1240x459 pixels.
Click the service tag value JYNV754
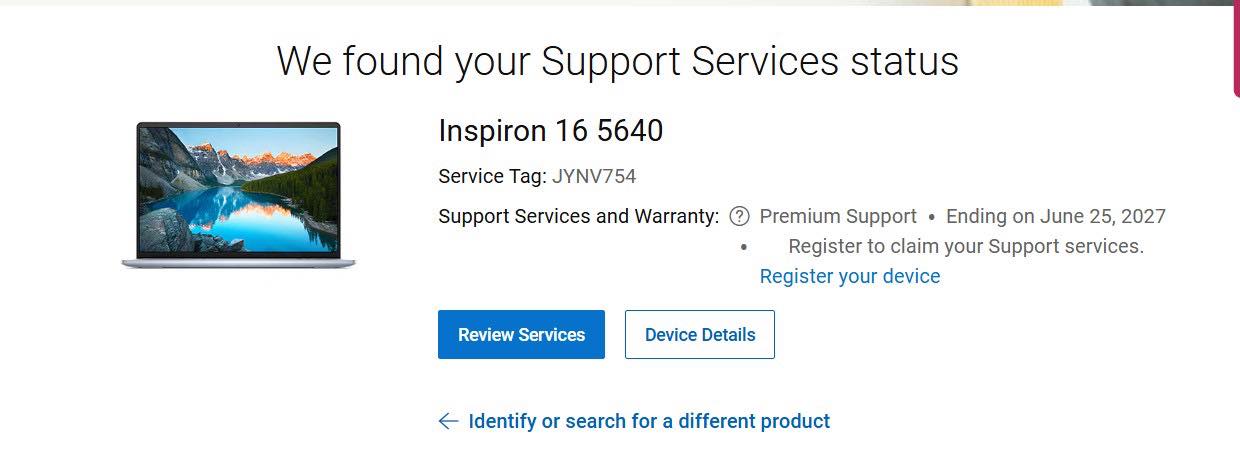(594, 177)
